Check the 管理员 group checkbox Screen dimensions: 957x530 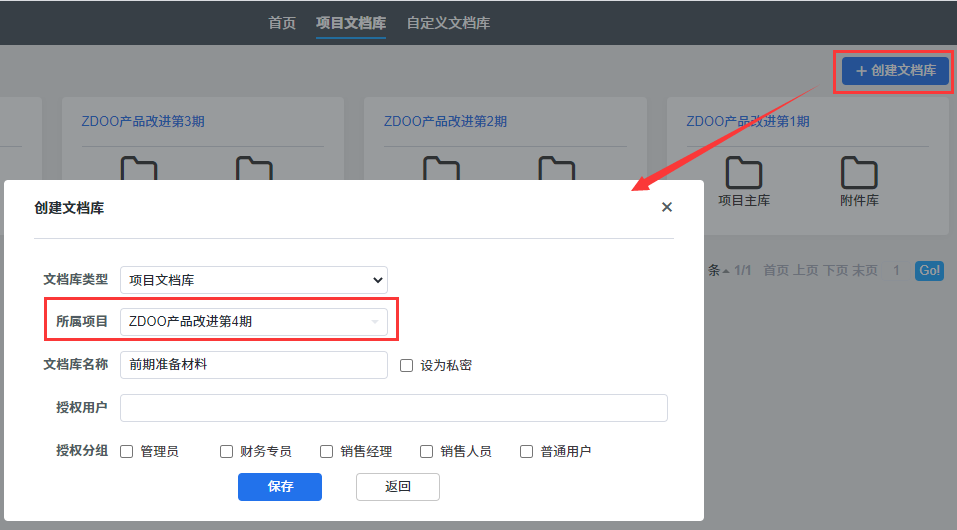pos(127,452)
